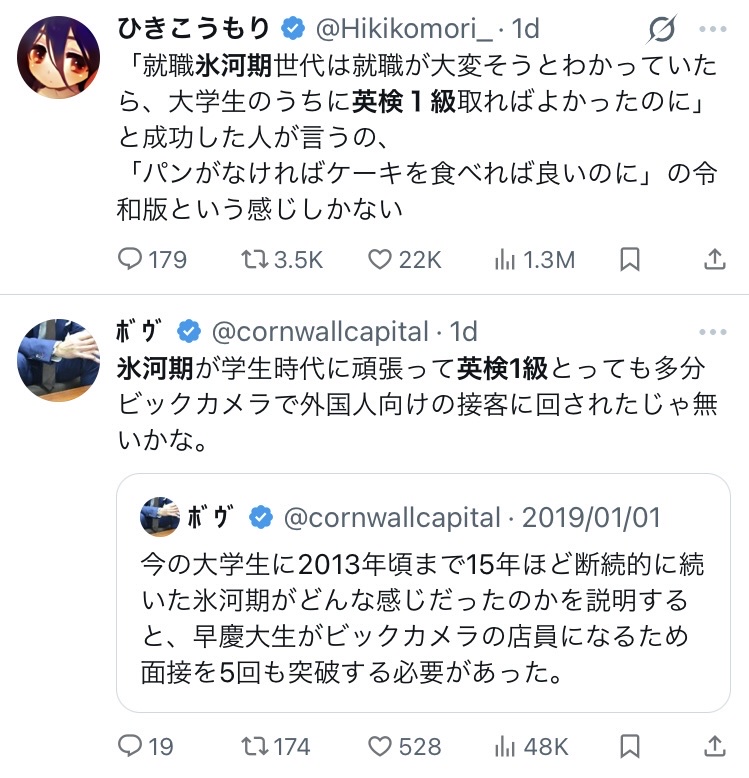The height and width of the screenshot is (778, 749).
Task: Open ボヴ's profile picture
Action: point(59,359)
